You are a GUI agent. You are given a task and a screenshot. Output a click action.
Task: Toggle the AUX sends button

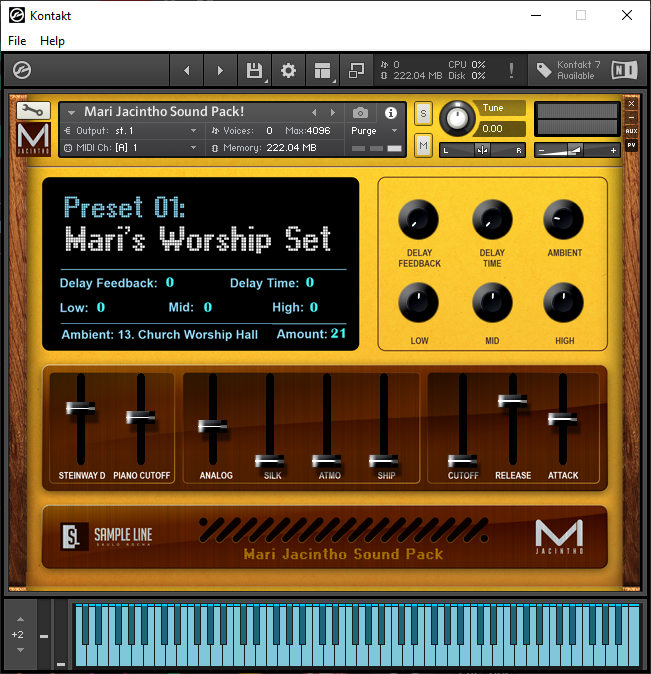(631, 131)
